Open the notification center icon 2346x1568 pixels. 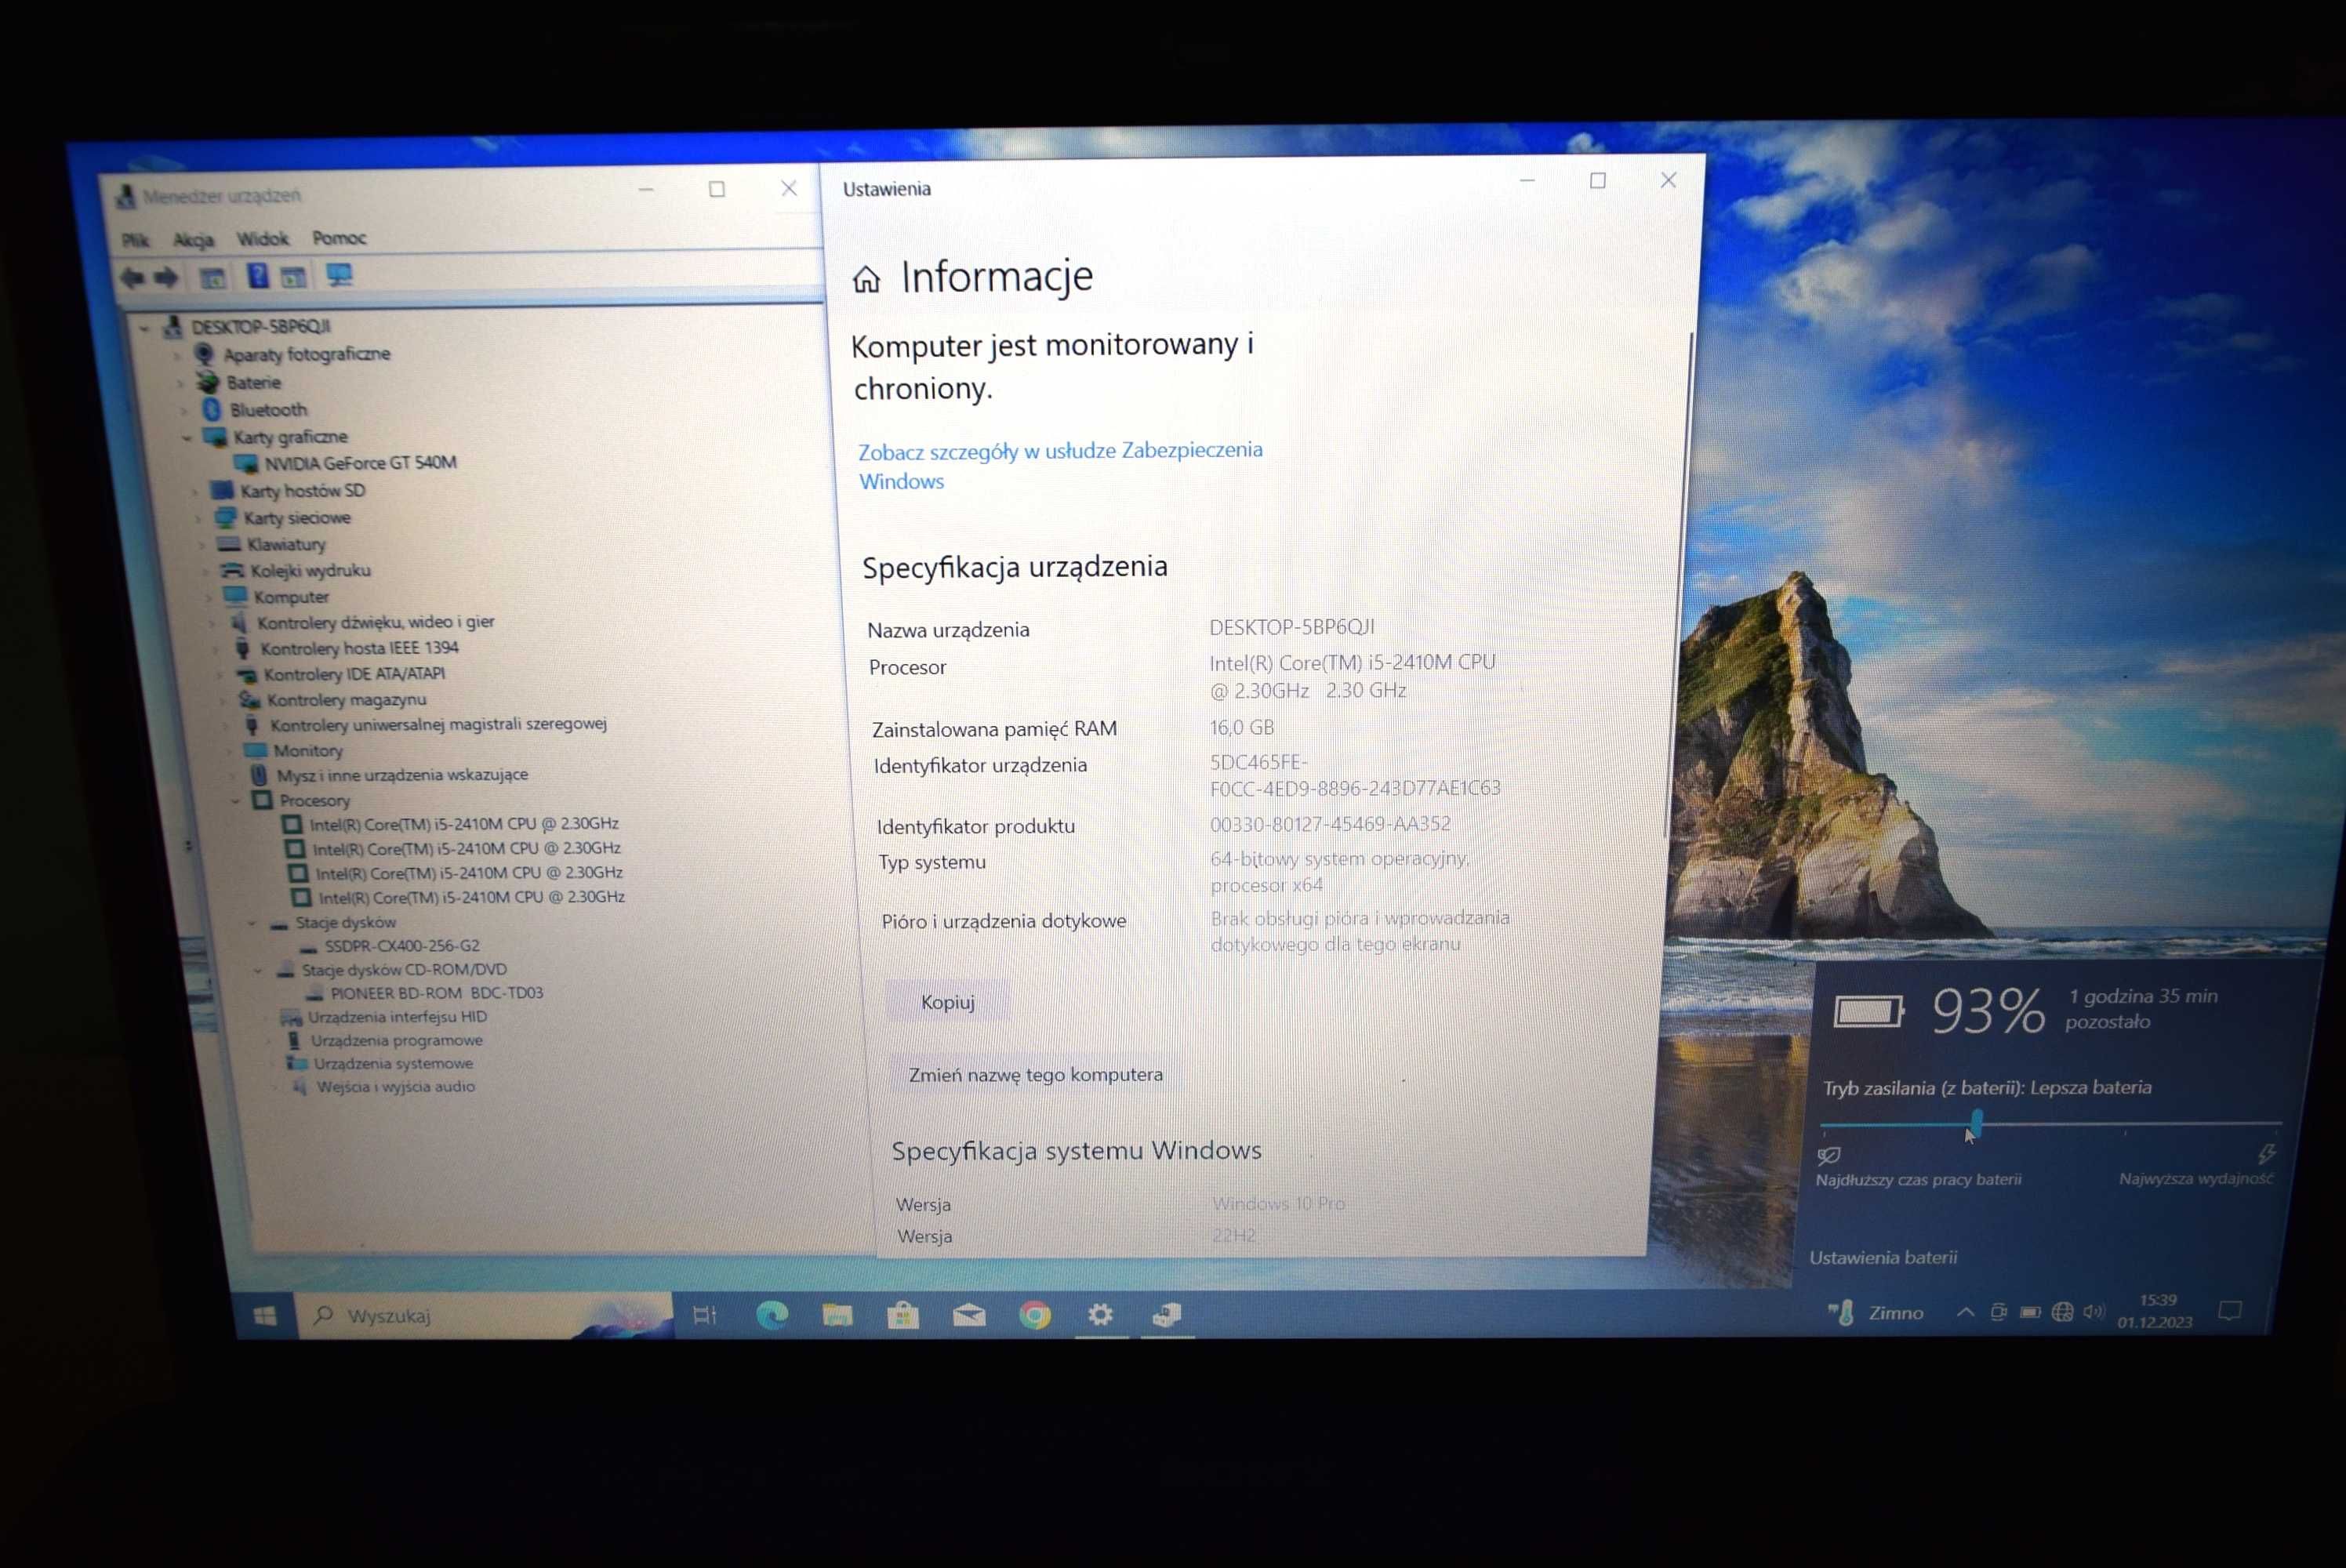tap(2229, 1311)
